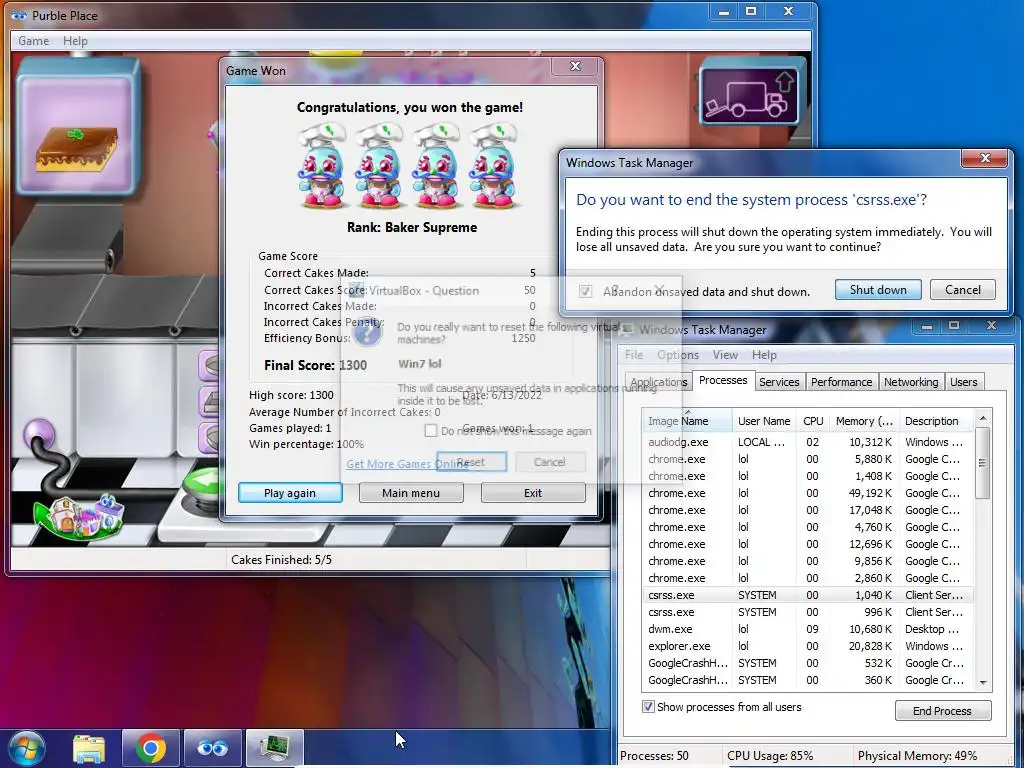Click the End Process button

pos(942,711)
